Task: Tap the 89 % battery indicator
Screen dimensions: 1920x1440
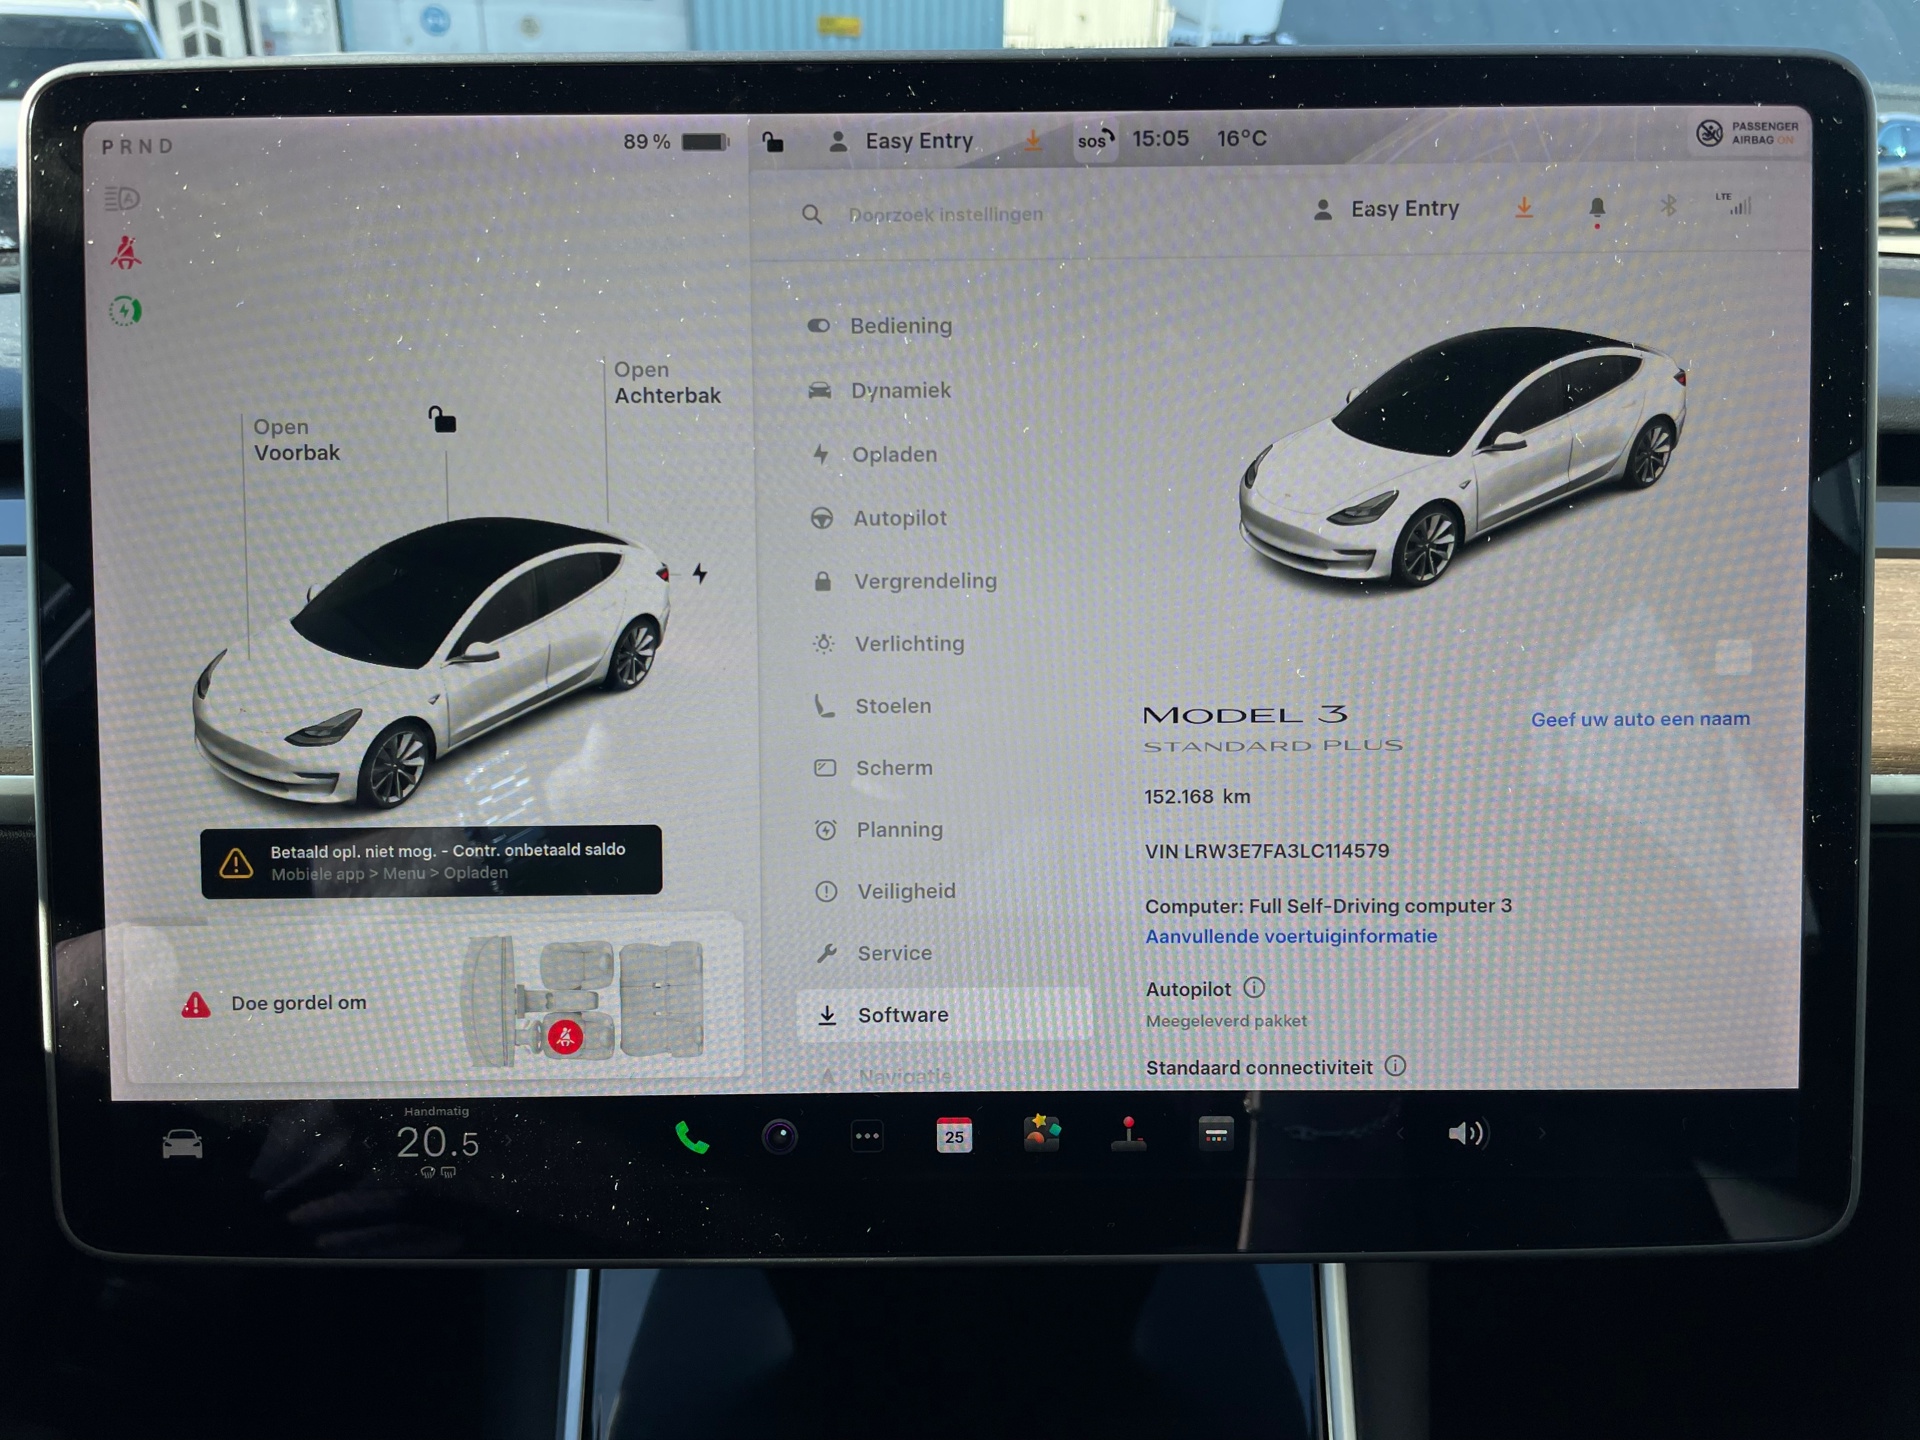Action: point(675,142)
